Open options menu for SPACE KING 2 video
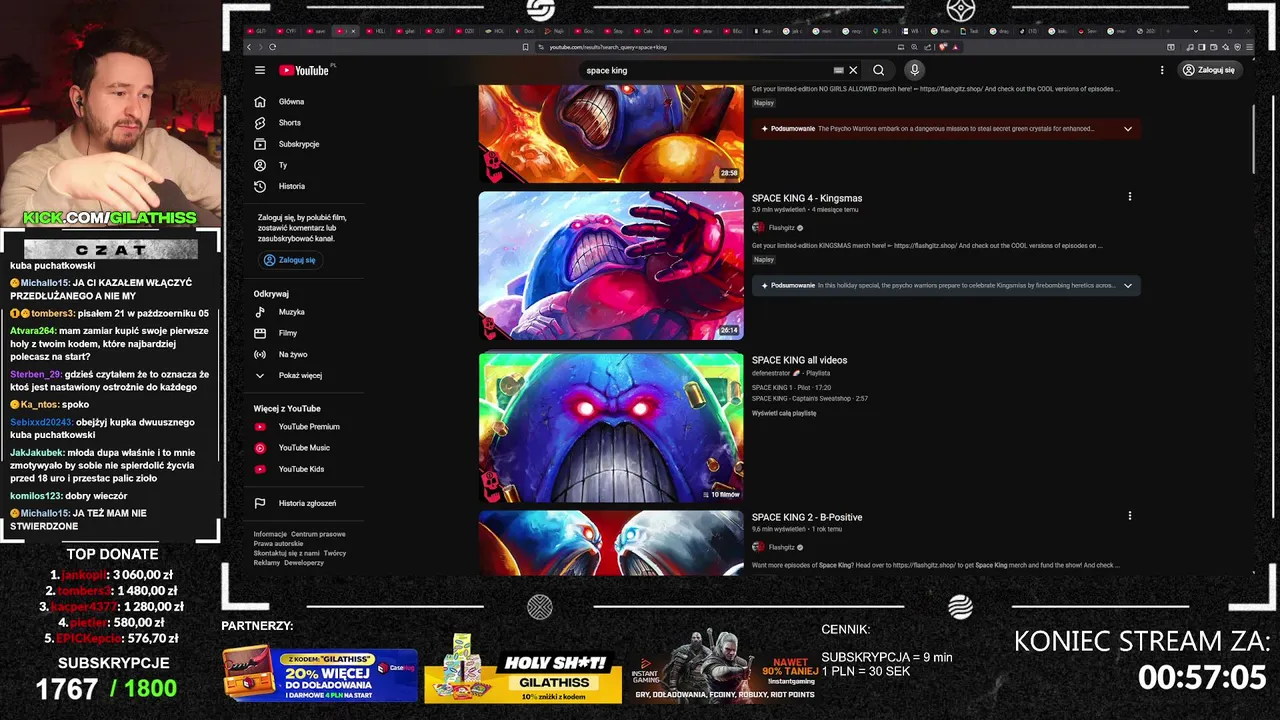The width and height of the screenshot is (1280, 720). [x=1130, y=516]
